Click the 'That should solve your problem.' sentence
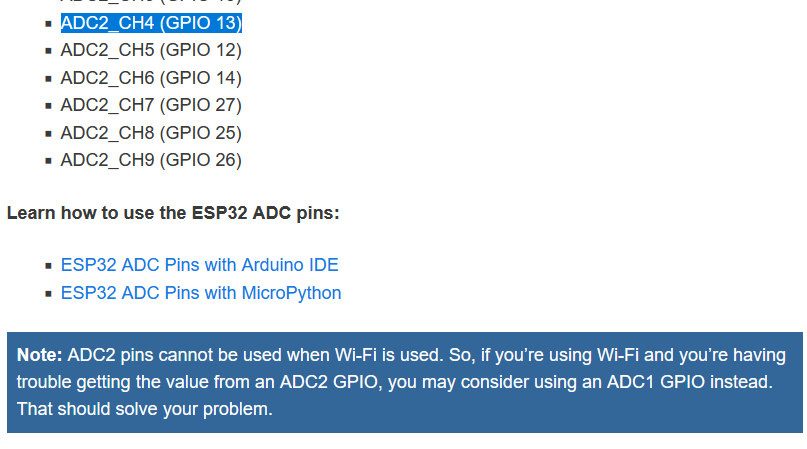 [145, 409]
